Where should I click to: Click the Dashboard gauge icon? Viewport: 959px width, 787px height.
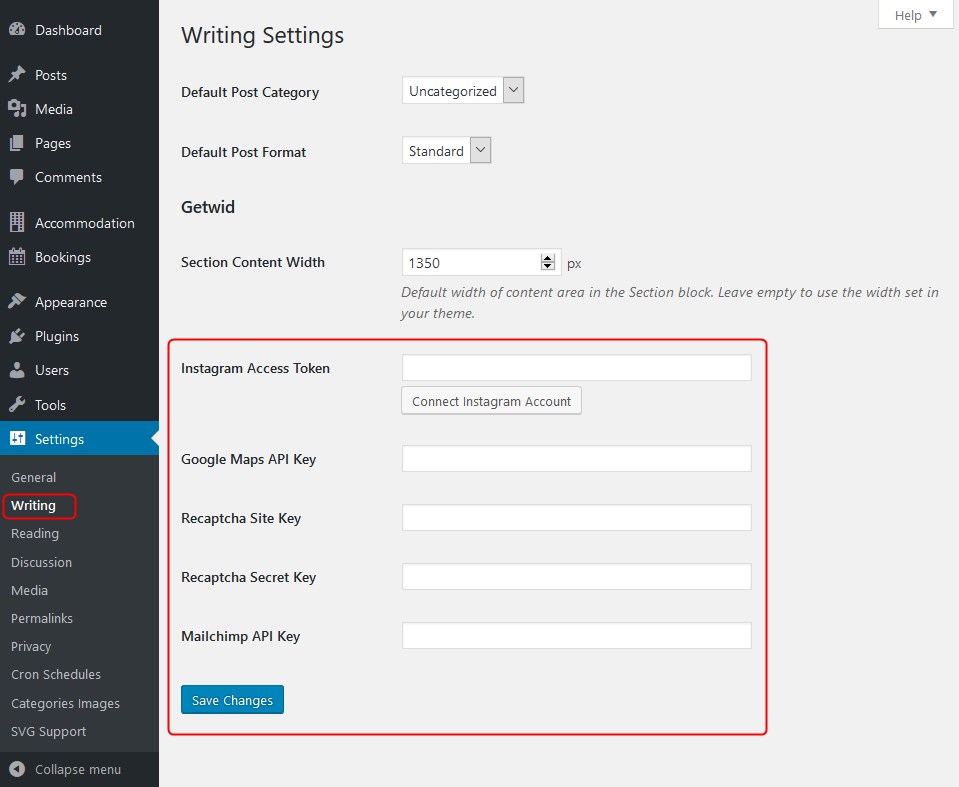point(17,29)
